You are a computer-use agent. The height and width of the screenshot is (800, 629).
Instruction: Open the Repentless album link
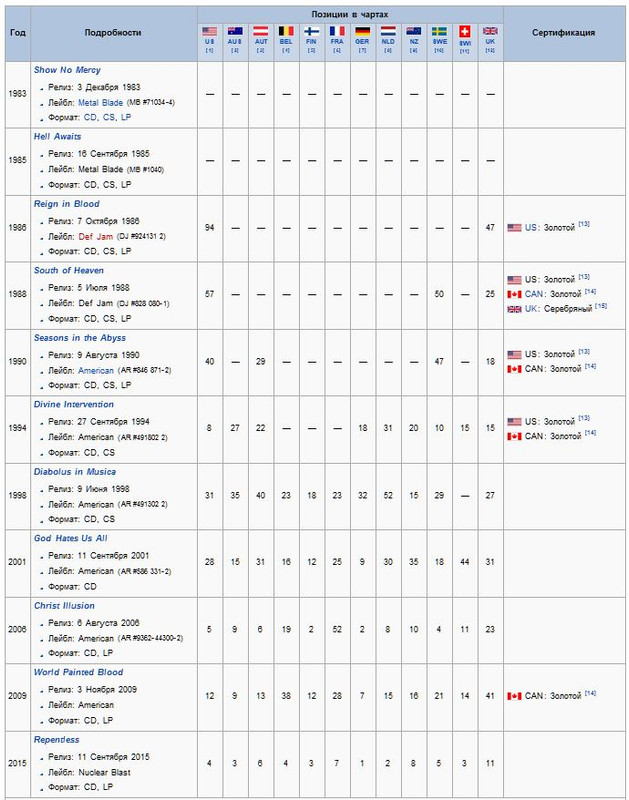tap(57, 740)
